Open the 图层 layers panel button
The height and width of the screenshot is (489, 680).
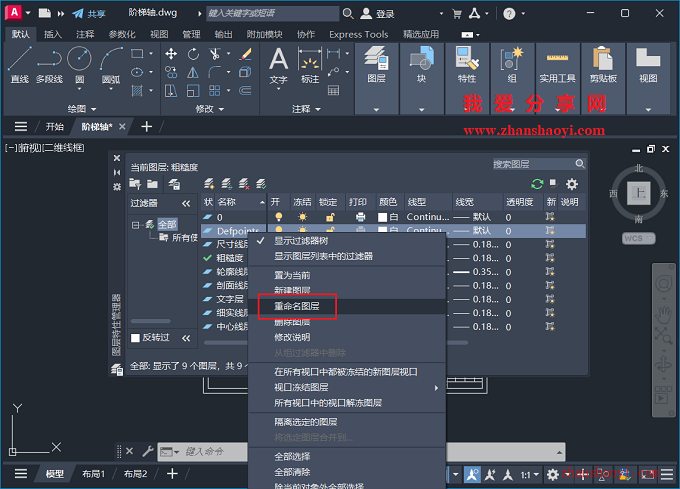[376, 65]
